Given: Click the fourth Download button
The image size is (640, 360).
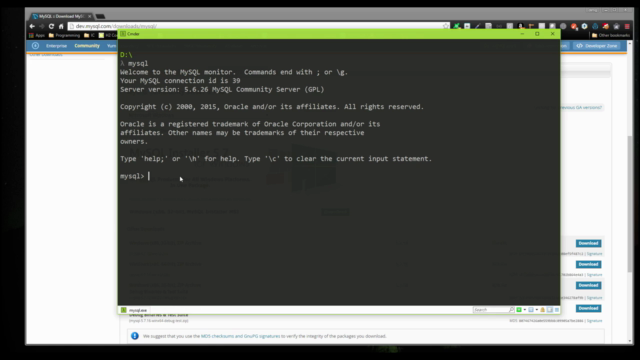Looking at the screenshot, I should [x=588, y=308].
